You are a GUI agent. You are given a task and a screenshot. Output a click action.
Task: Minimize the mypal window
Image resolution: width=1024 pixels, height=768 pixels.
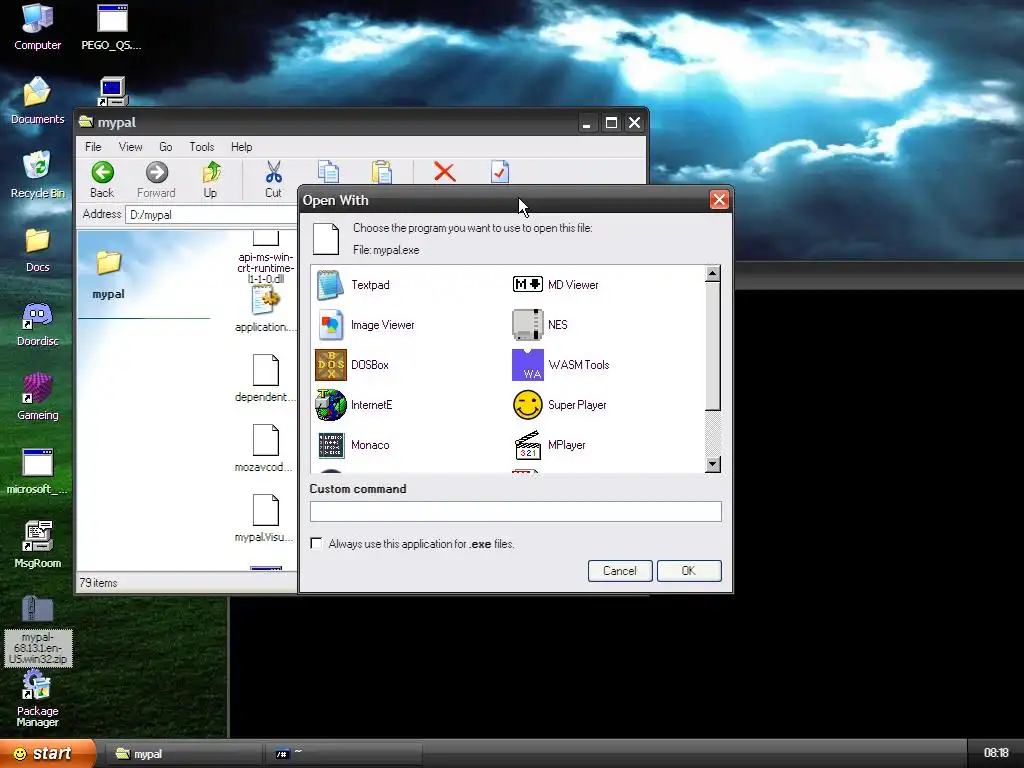[x=587, y=123]
